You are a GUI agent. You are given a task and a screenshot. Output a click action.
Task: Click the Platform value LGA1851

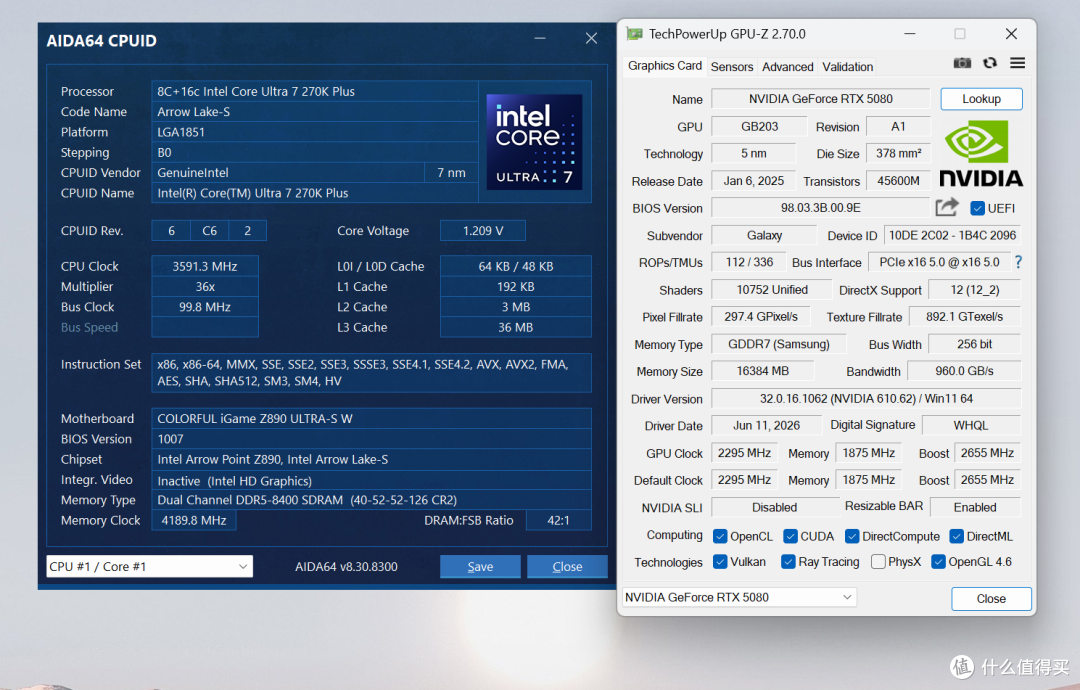pos(315,132)
